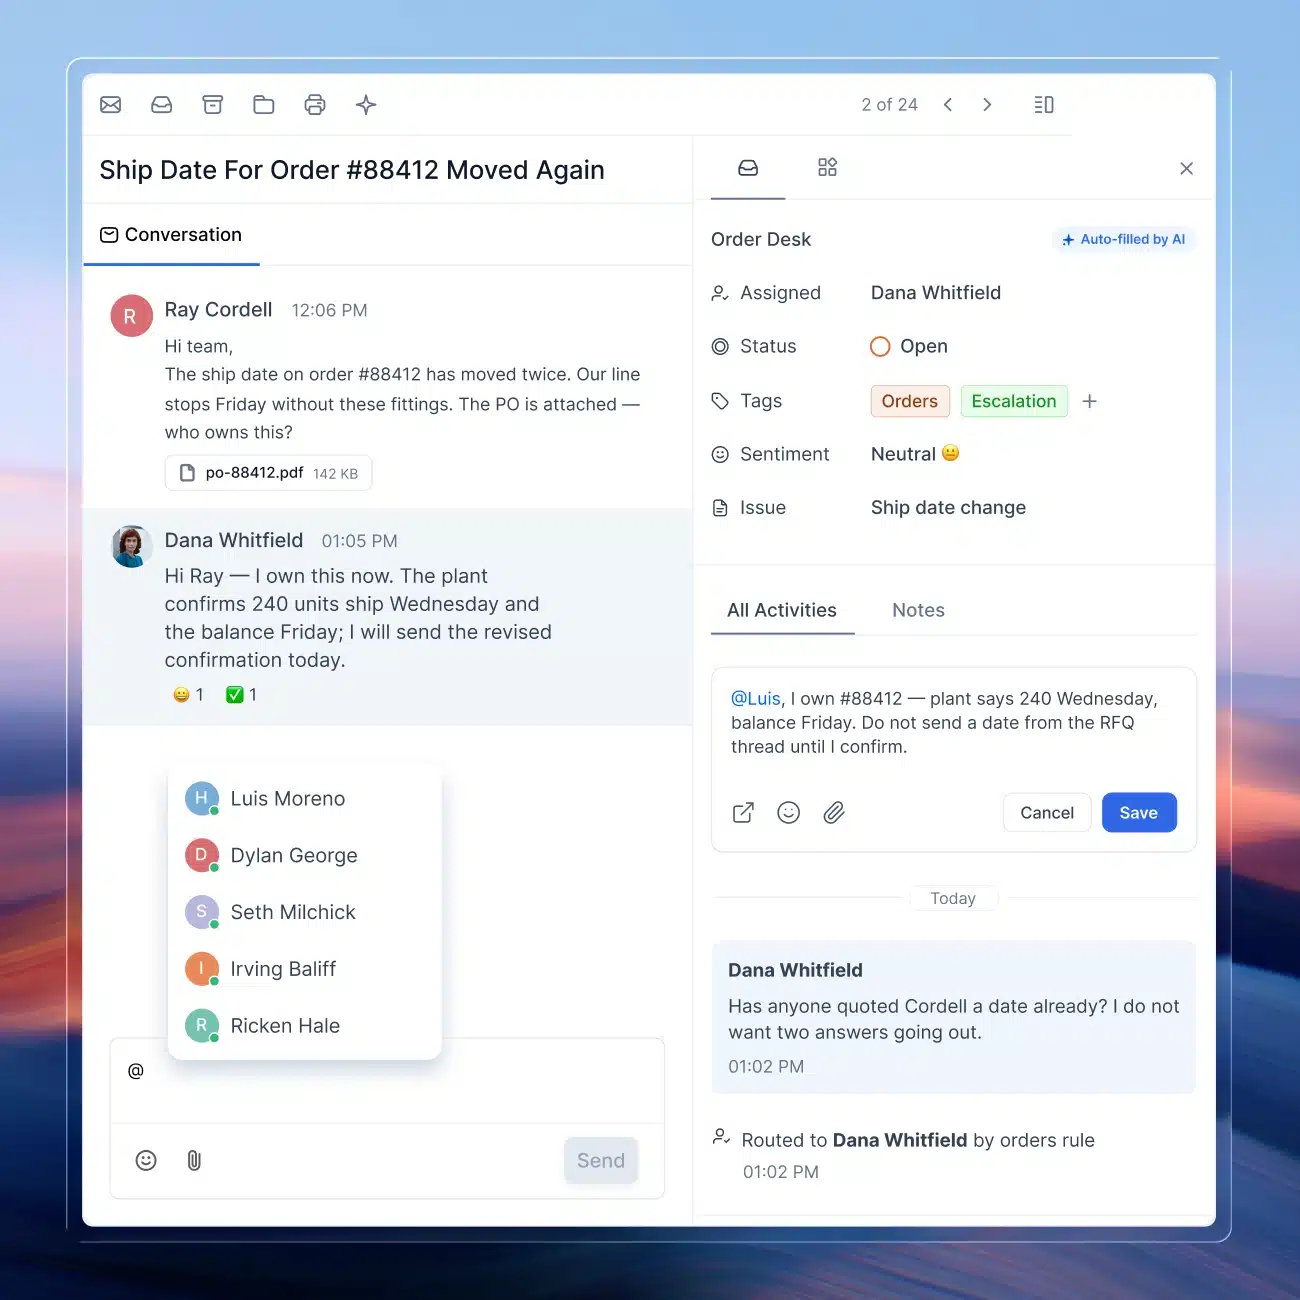Click the Escalation tag
1300x1300 pixels.
coord(1014,401)
